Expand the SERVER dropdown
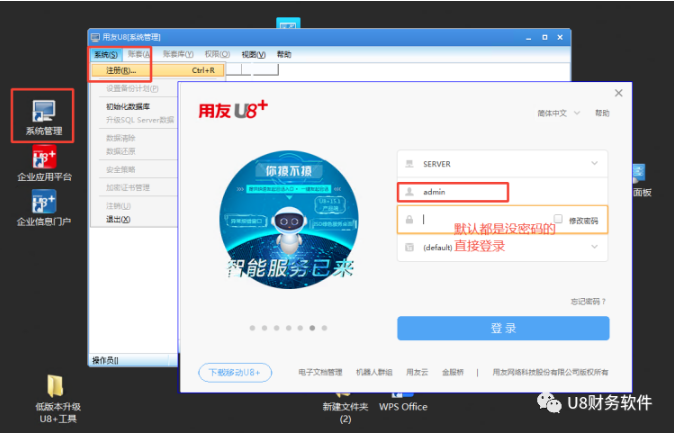This screenshot has width=674, height=434. 594,163
